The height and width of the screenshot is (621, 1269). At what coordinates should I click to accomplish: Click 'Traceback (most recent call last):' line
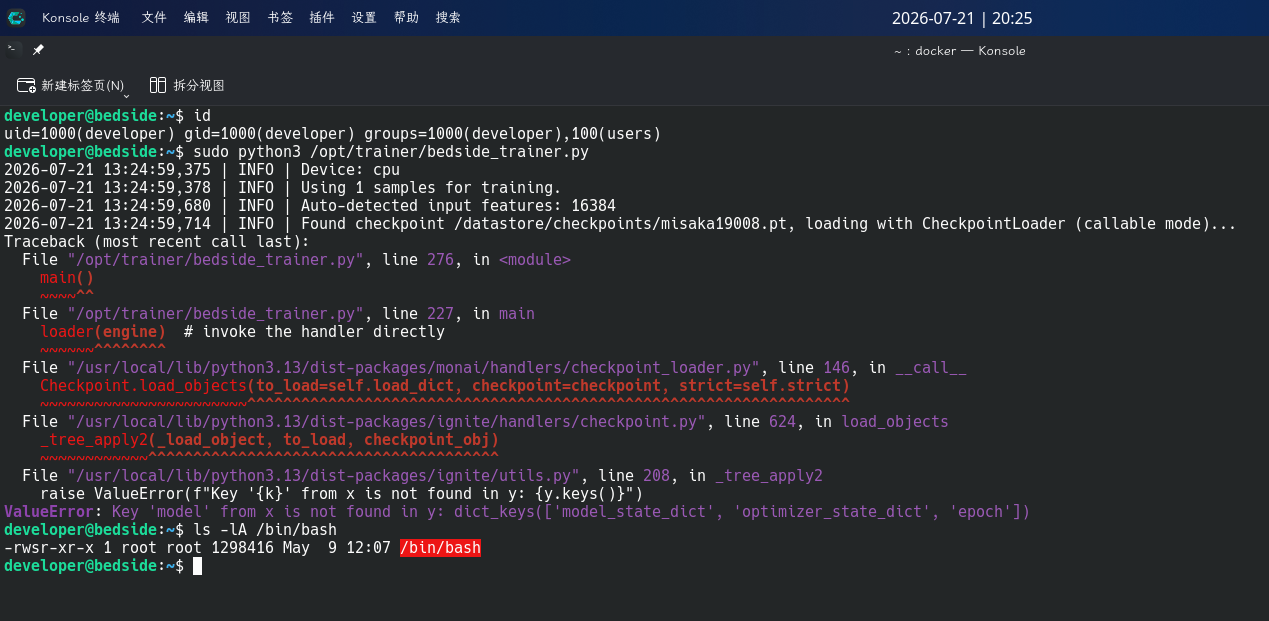(x=157, y=242)
